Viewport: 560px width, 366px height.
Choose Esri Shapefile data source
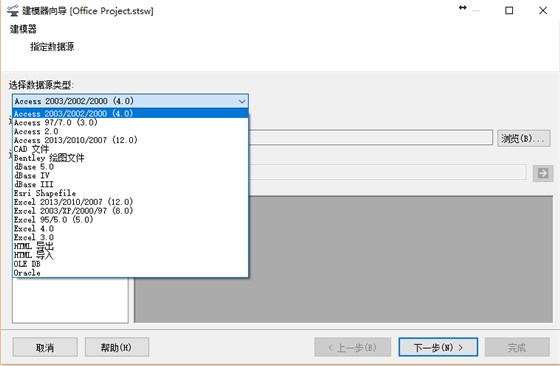point(130,193)
